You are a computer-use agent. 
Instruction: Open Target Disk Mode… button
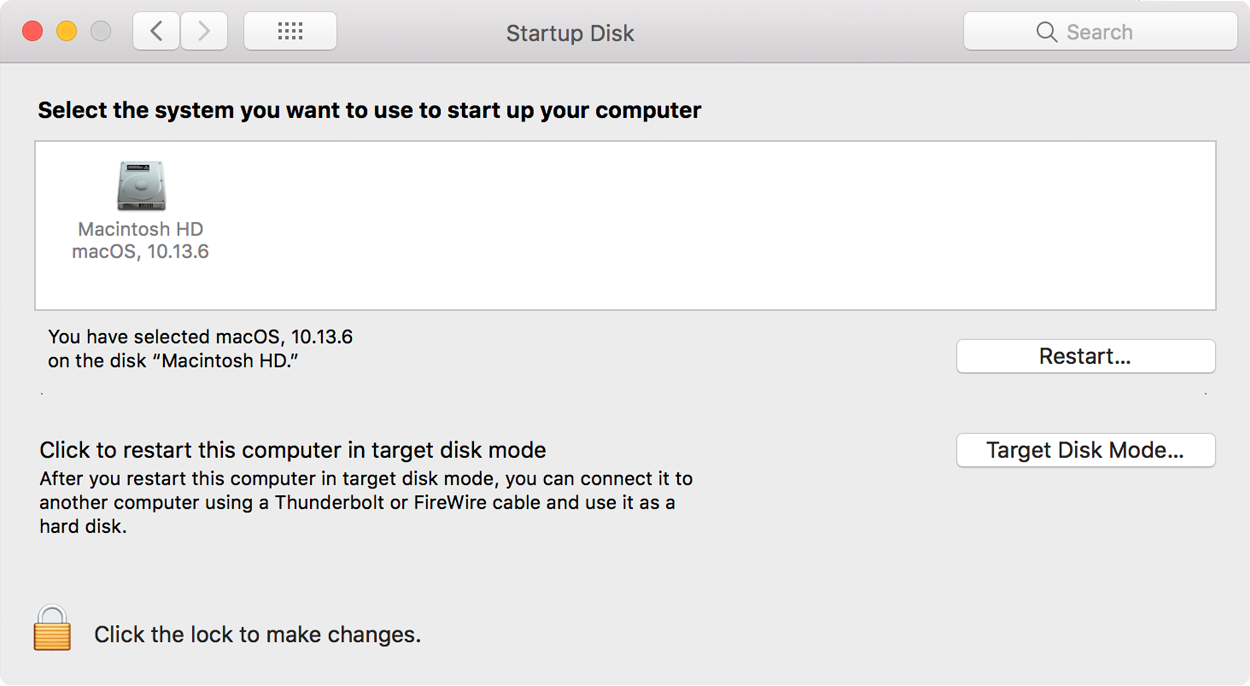click(x=1085, y=451)
